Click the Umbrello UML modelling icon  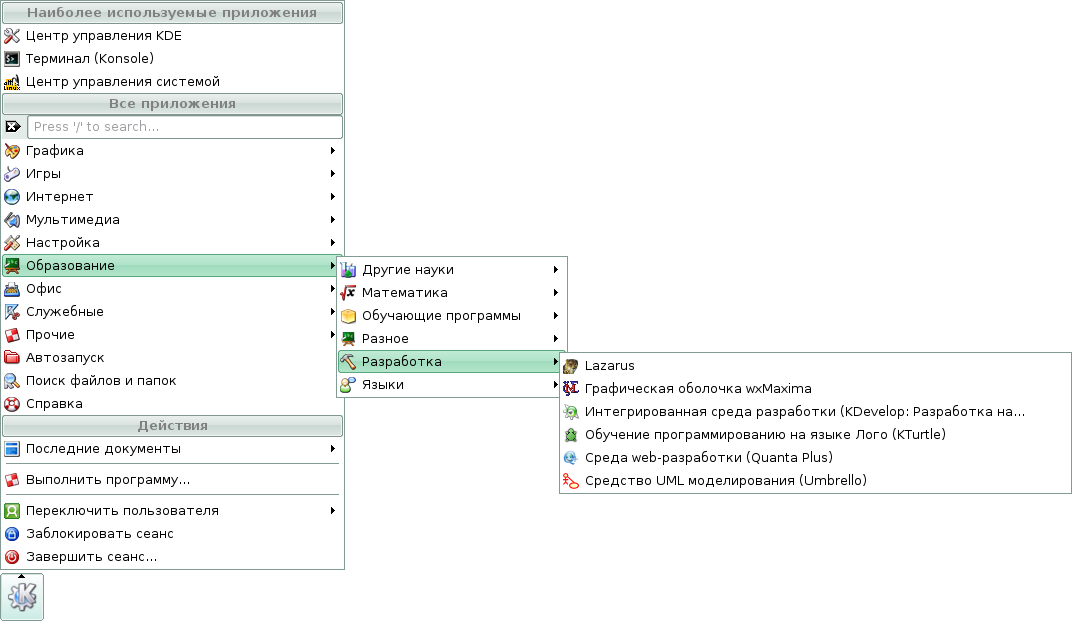click(571, 481)
